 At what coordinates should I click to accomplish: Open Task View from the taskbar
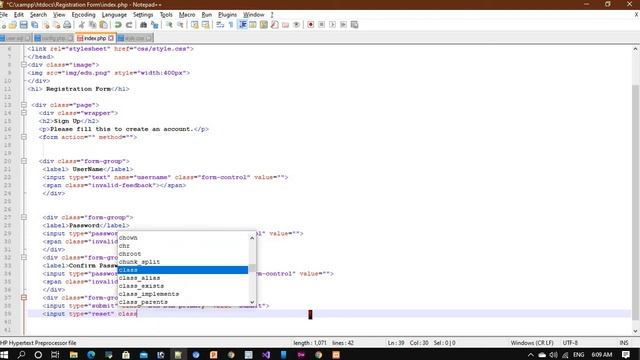(x=55, y=355)
